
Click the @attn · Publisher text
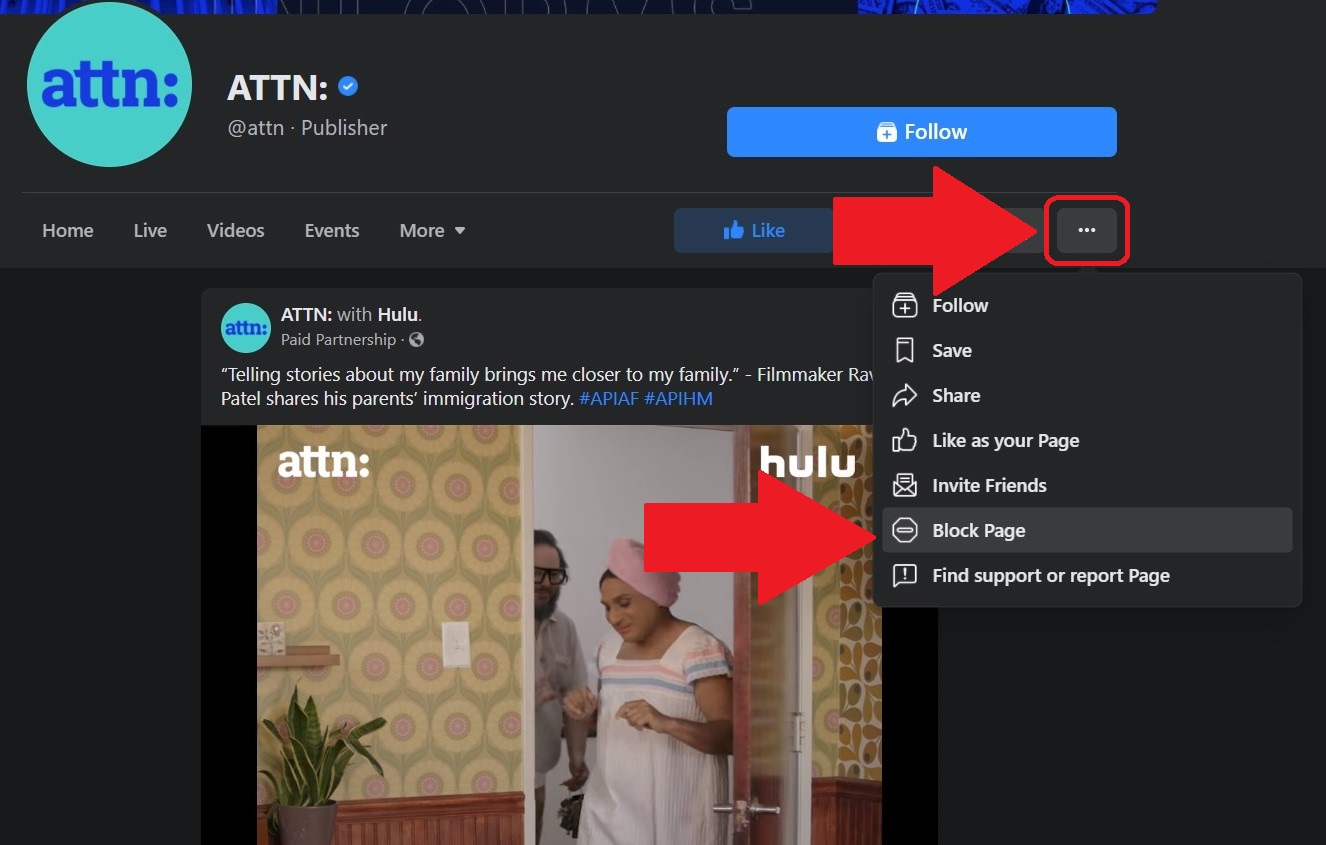[x=308, y=128]
